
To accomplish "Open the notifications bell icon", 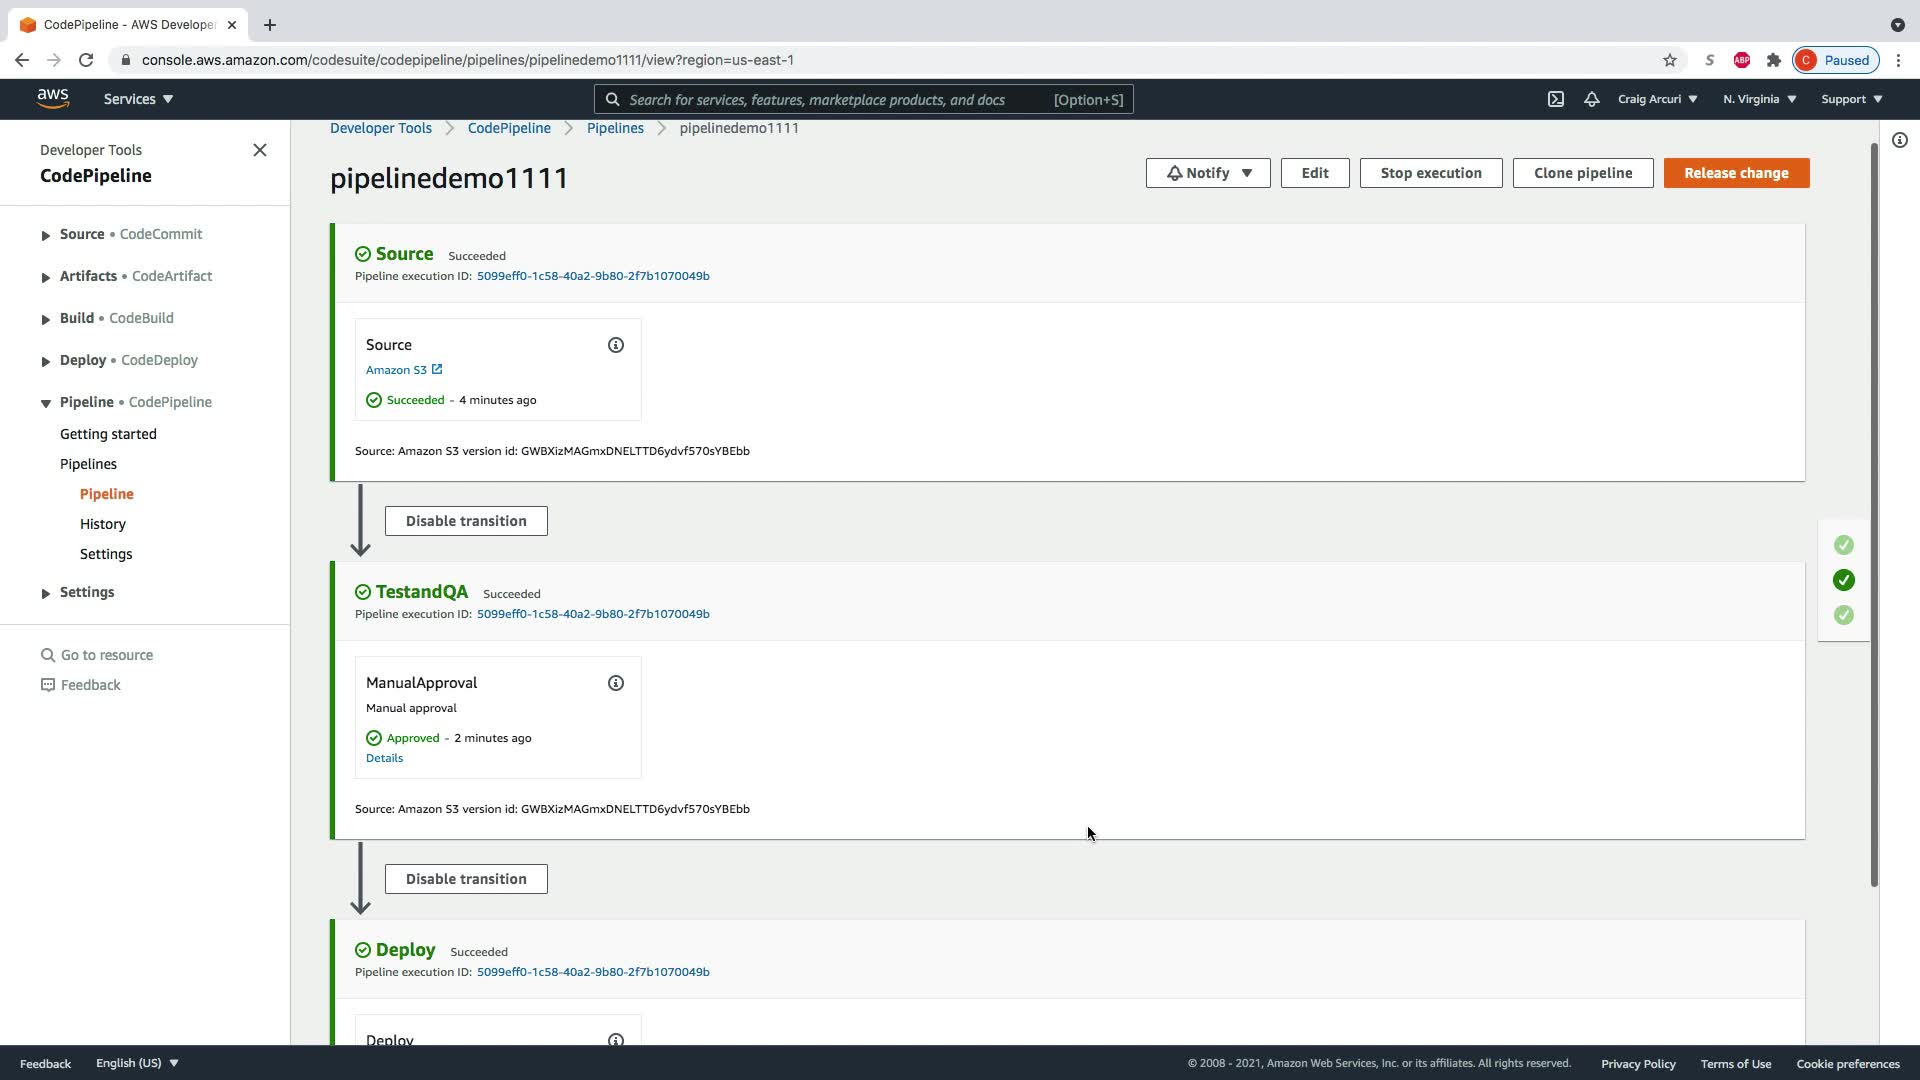I will [x=1592, y=99].
